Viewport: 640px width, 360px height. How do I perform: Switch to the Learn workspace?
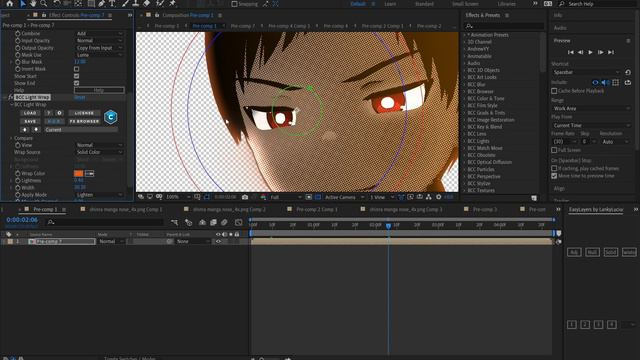pyautogui.click(x=390, y=4)
